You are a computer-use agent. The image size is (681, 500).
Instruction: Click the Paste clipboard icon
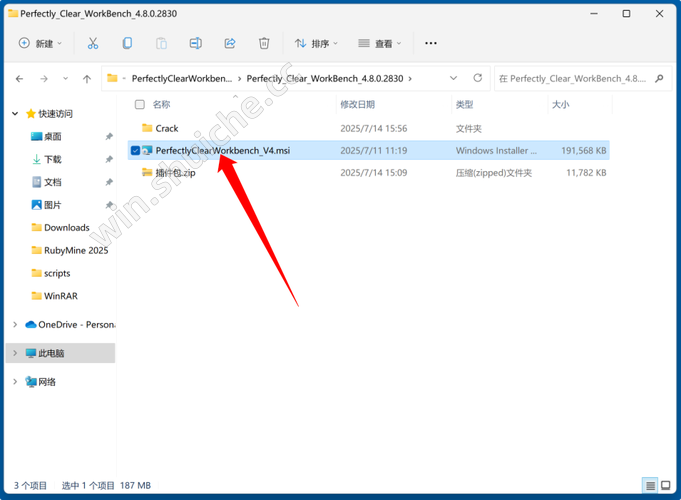coord(161,43)
